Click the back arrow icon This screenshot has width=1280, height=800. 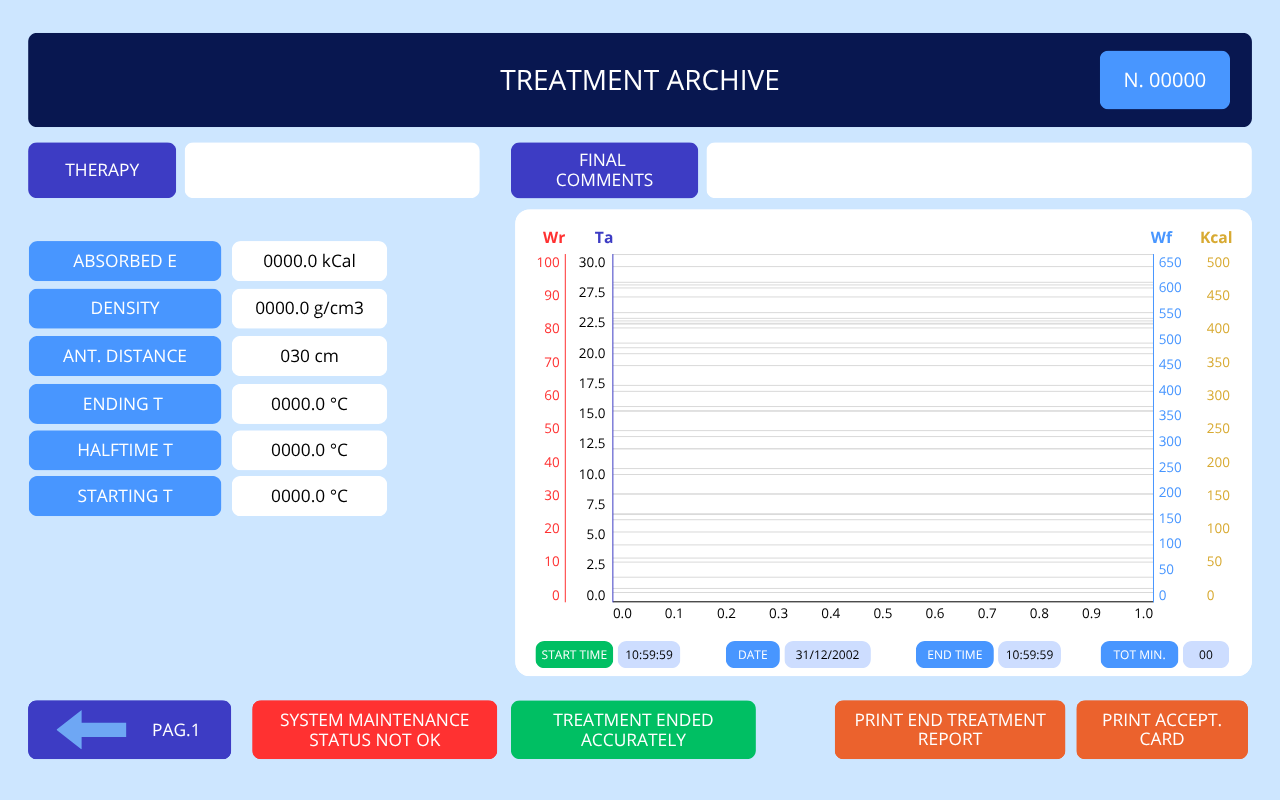click(x=91, y=729)
